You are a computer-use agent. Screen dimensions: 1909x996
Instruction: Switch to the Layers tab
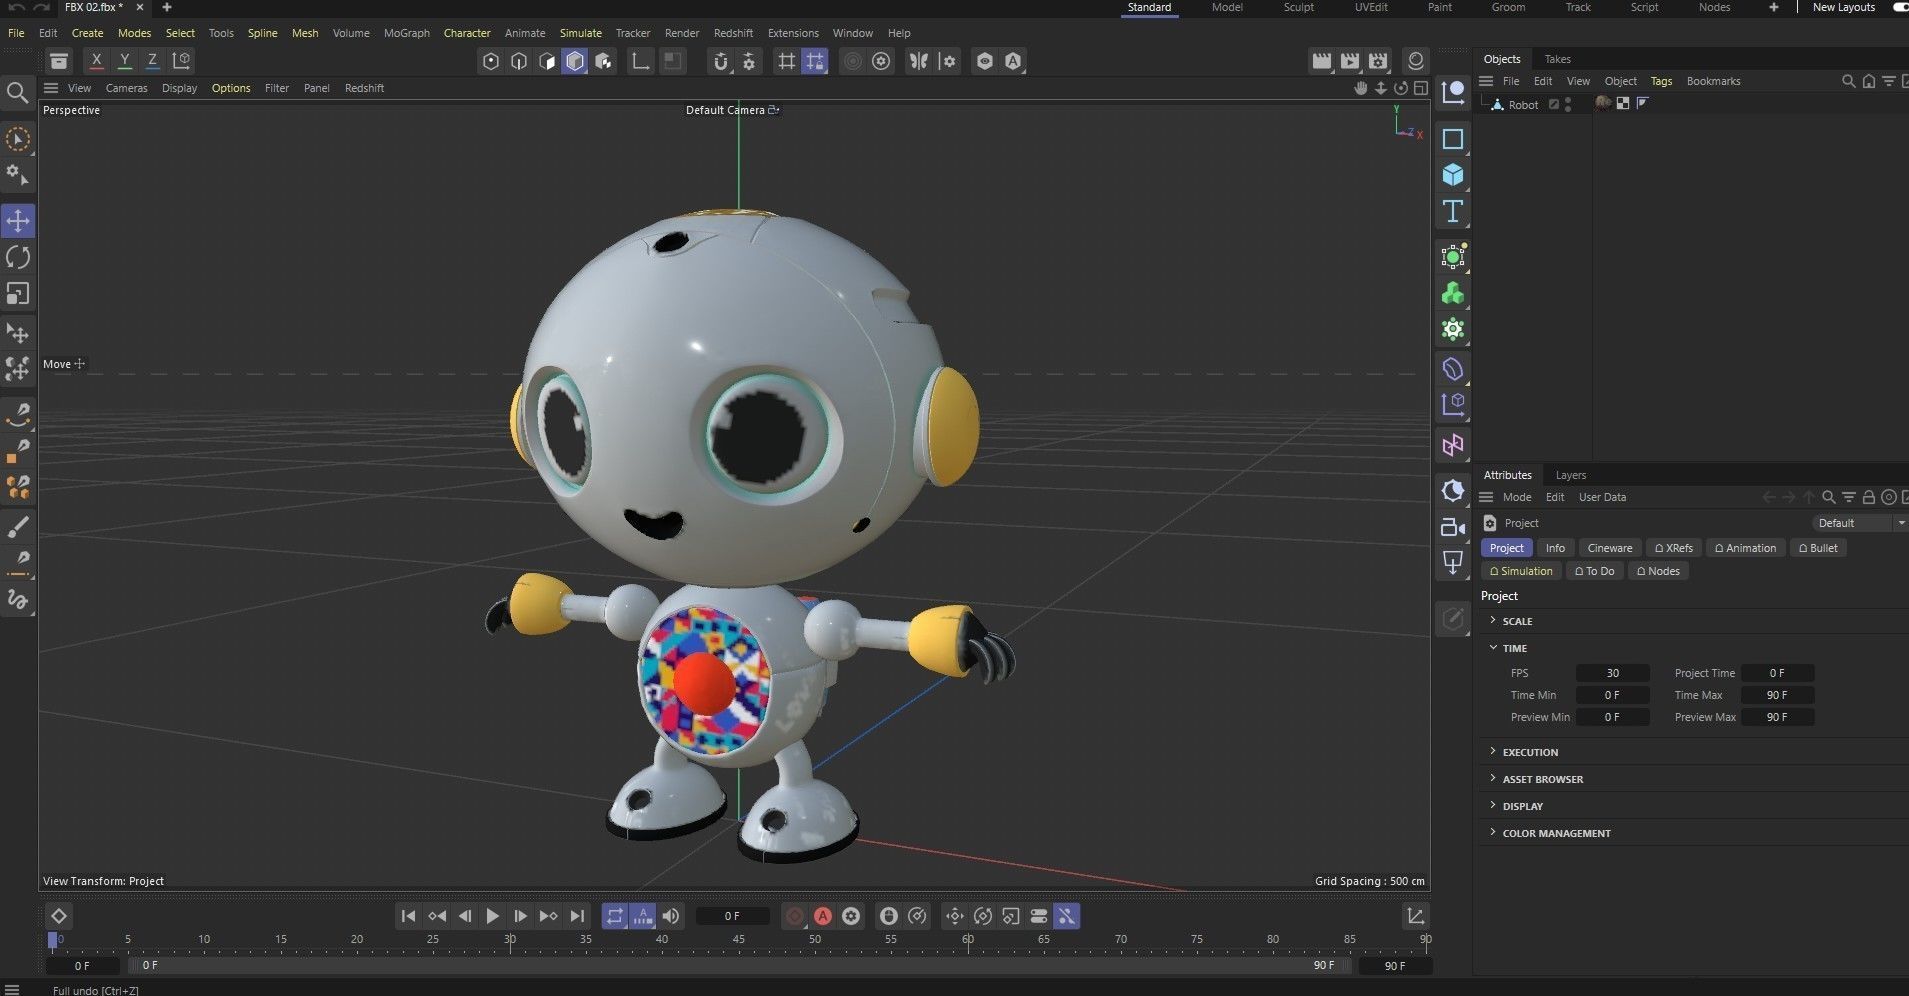click(1570, 475)
